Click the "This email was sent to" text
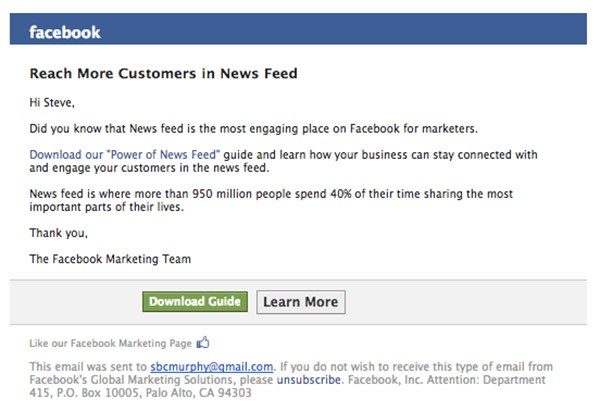600x411 pixels. coord(88,367)
